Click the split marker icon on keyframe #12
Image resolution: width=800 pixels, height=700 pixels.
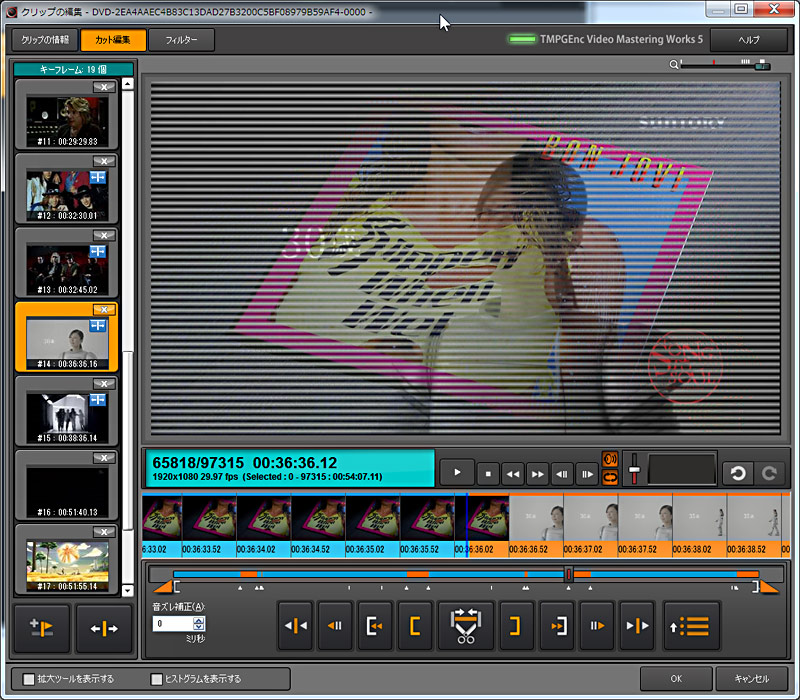pyautogui.click(x=98, y=177)
